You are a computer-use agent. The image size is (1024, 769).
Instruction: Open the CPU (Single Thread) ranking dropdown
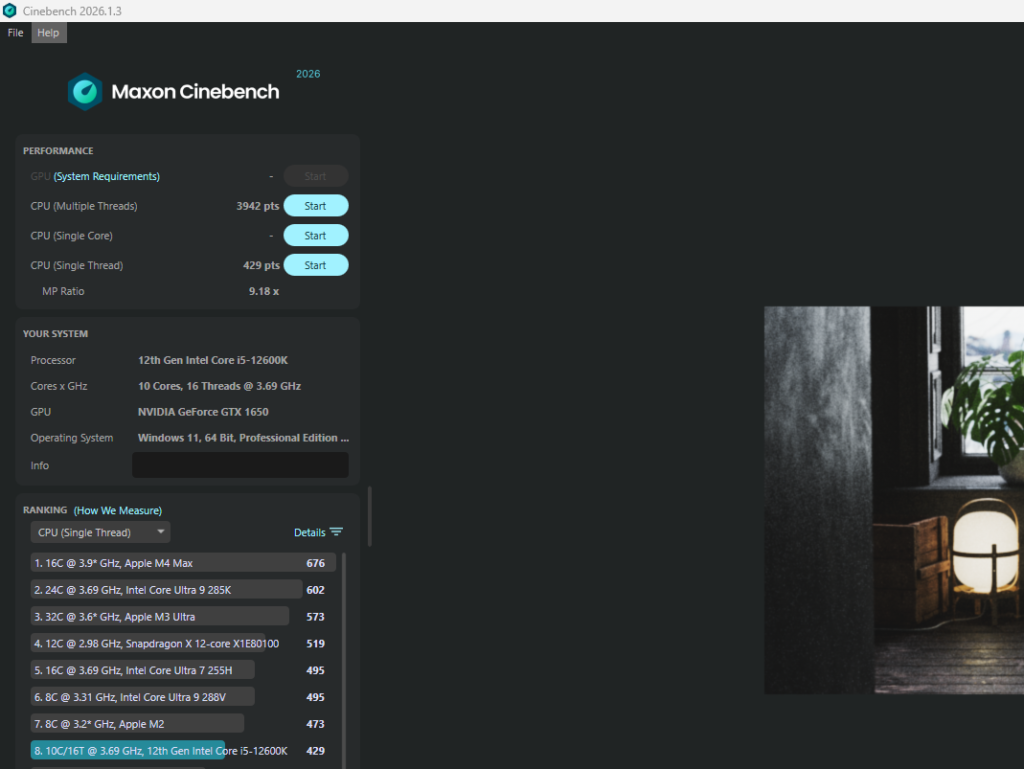[100, 532]
